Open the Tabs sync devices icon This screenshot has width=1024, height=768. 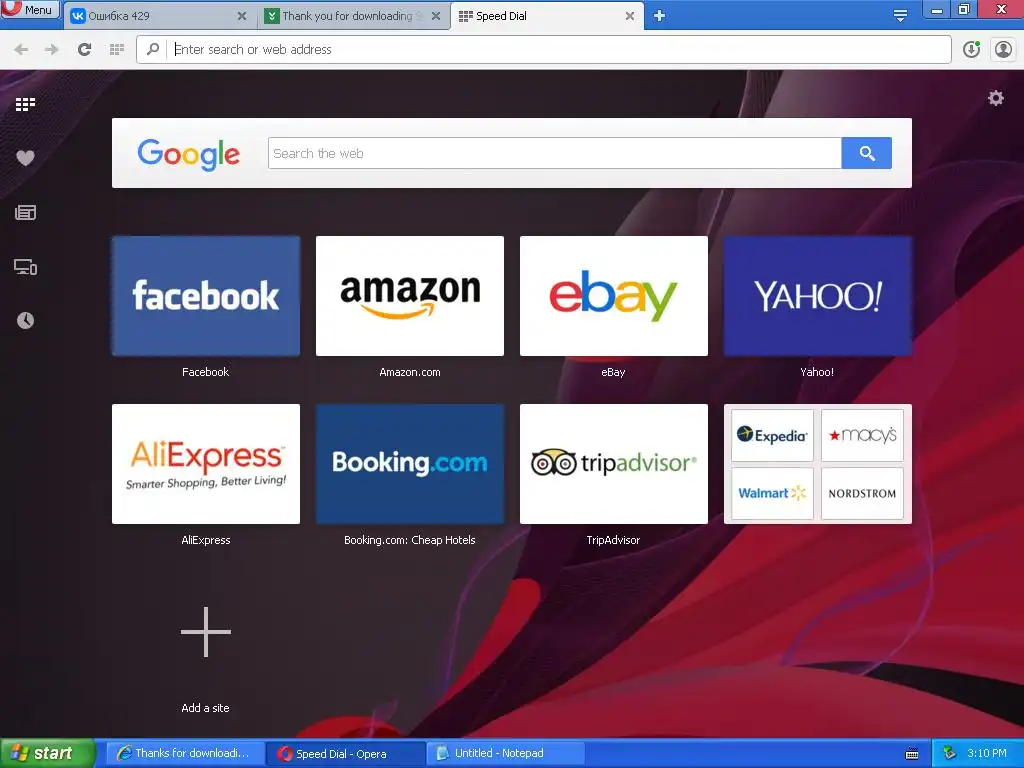[x=25, y=266]
